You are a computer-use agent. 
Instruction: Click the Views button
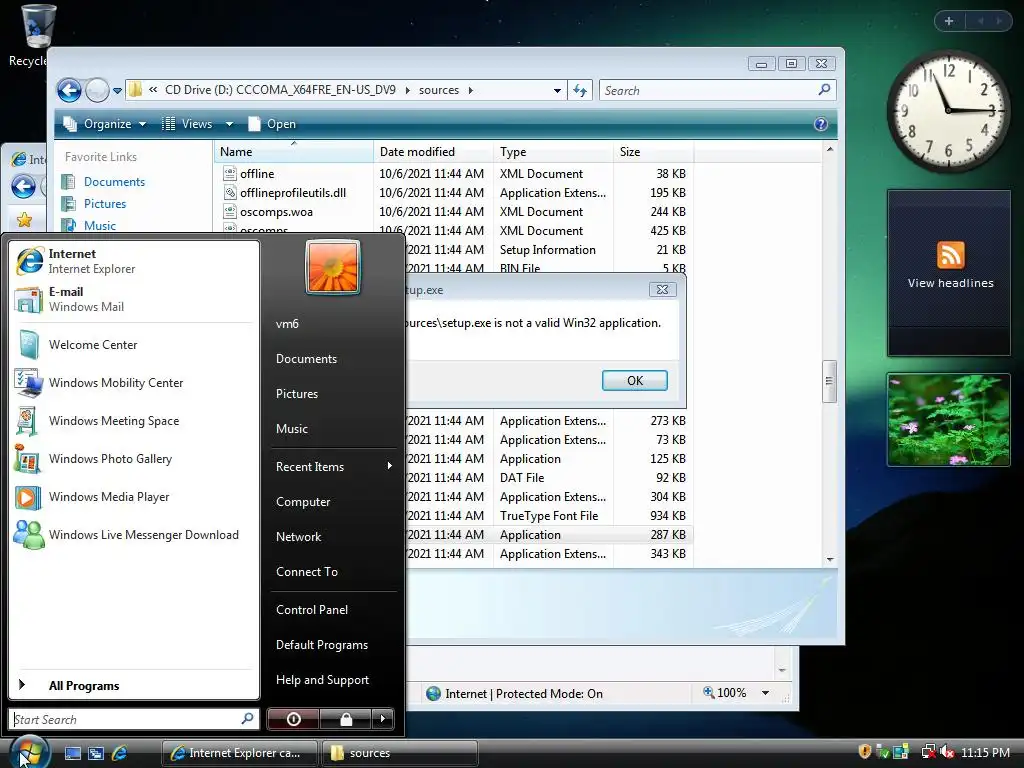click(x=187, y=124)
